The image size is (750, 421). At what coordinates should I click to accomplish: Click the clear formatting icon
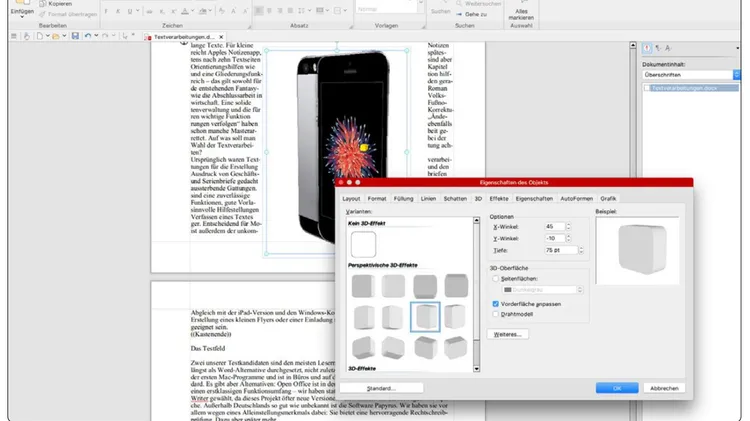coord(221,11)
